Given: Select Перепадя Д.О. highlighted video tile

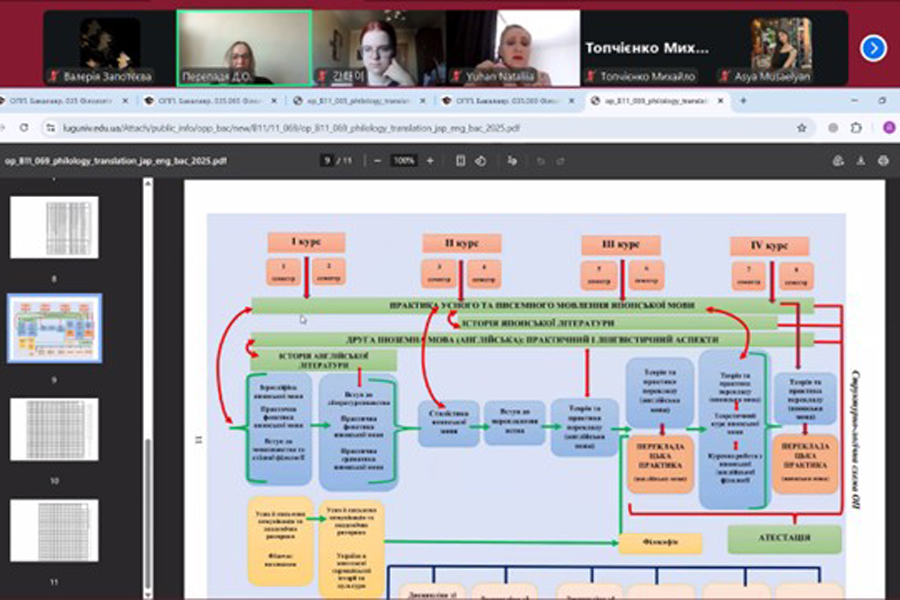Looking at the screenshot, I should coord(245,48).
